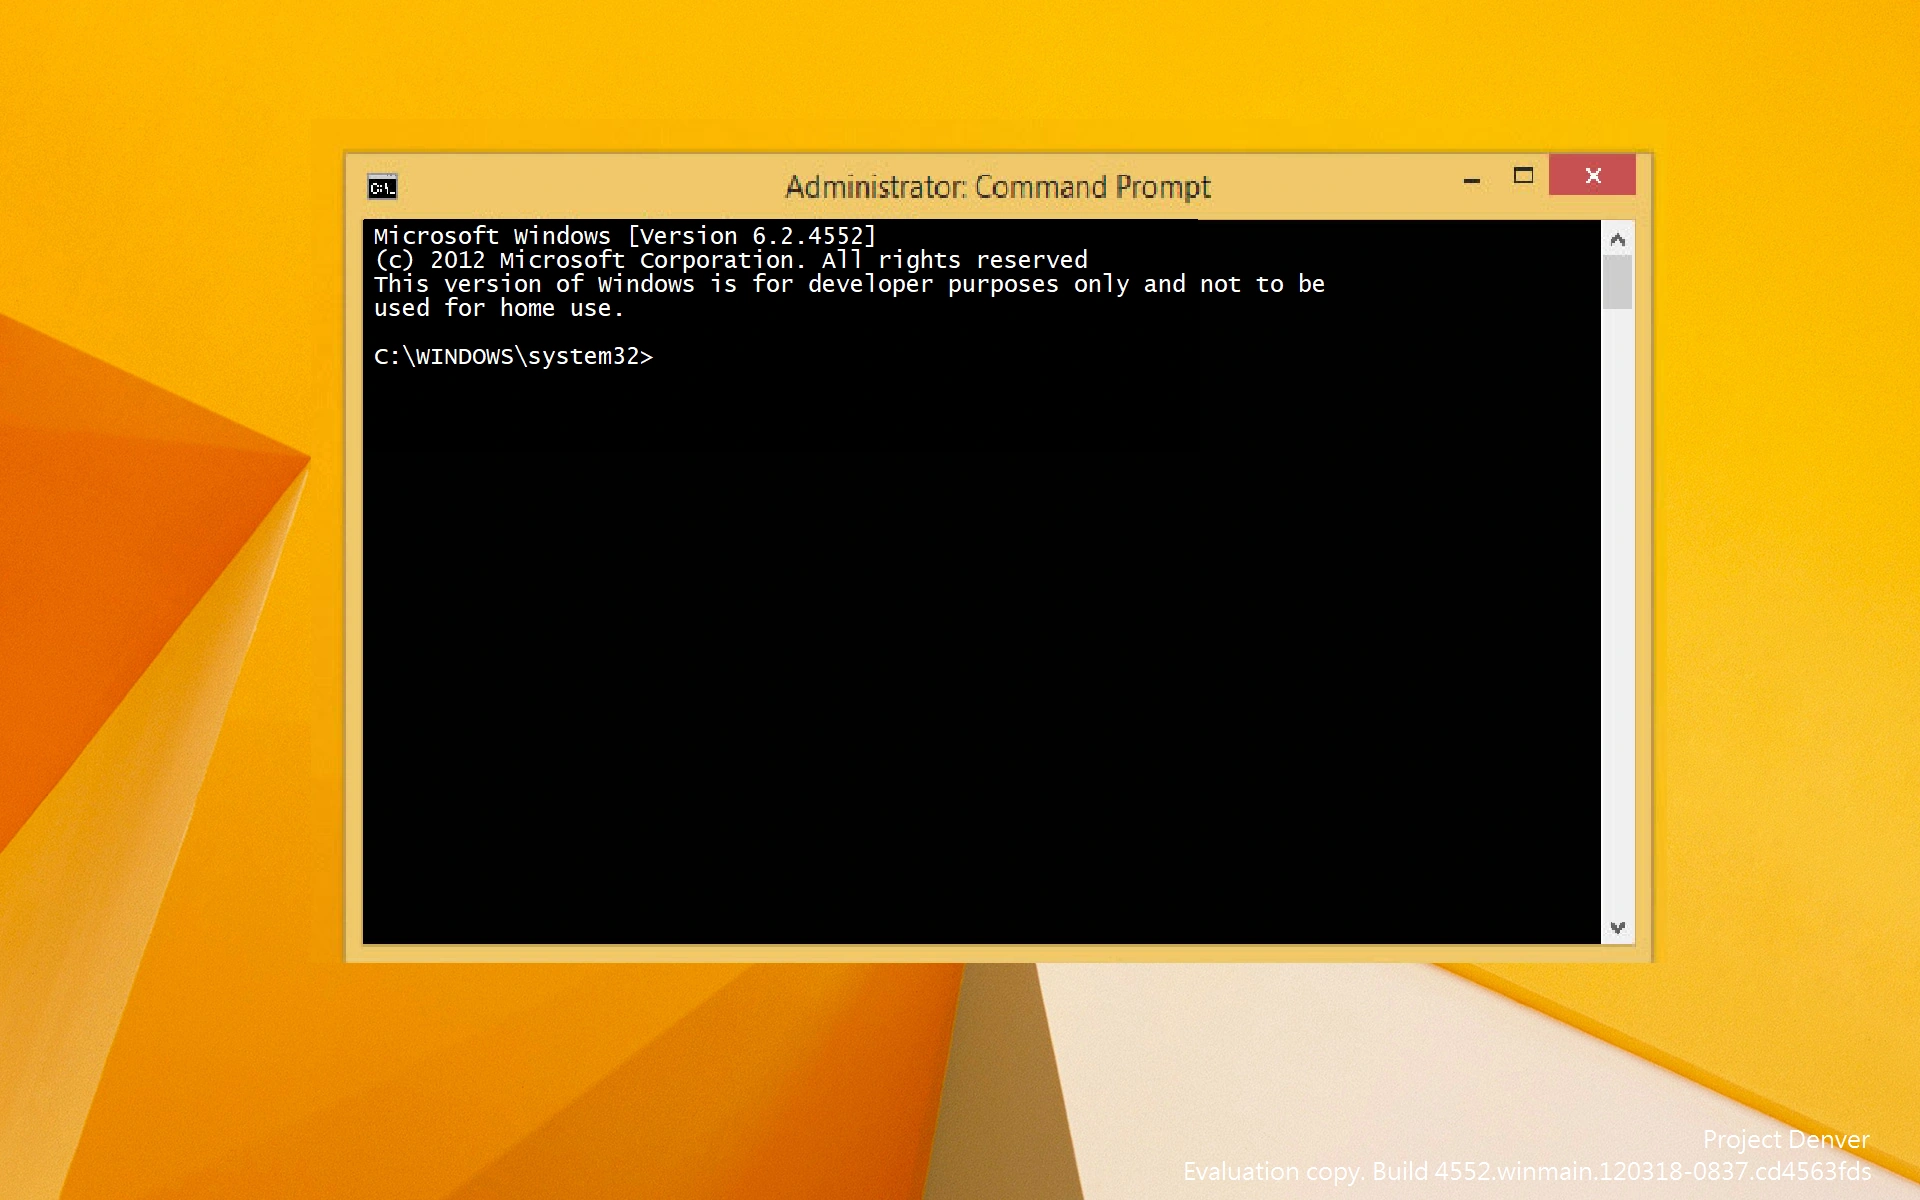The height and width of the screenshot is (1200, 1920).
Task: Click the scrollbar up arrow
Action: click(x=1617, y=240)
